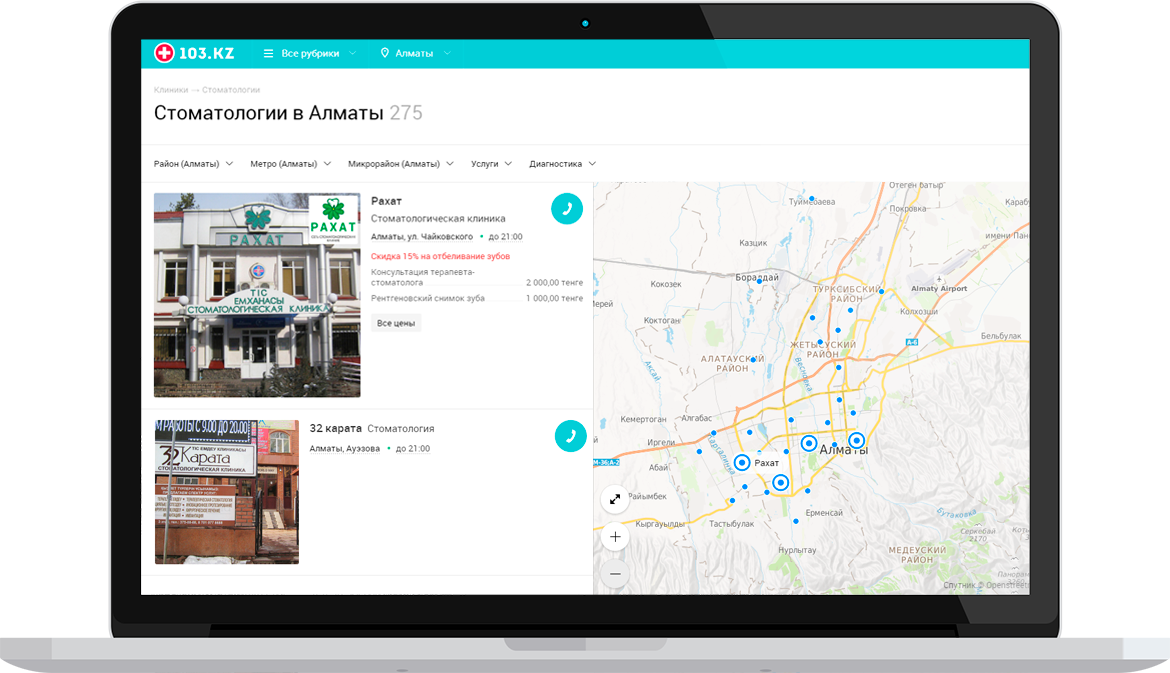Select the ring marker above Алматы label
The width and height of the screenshot is (1170, 673).
857,440
